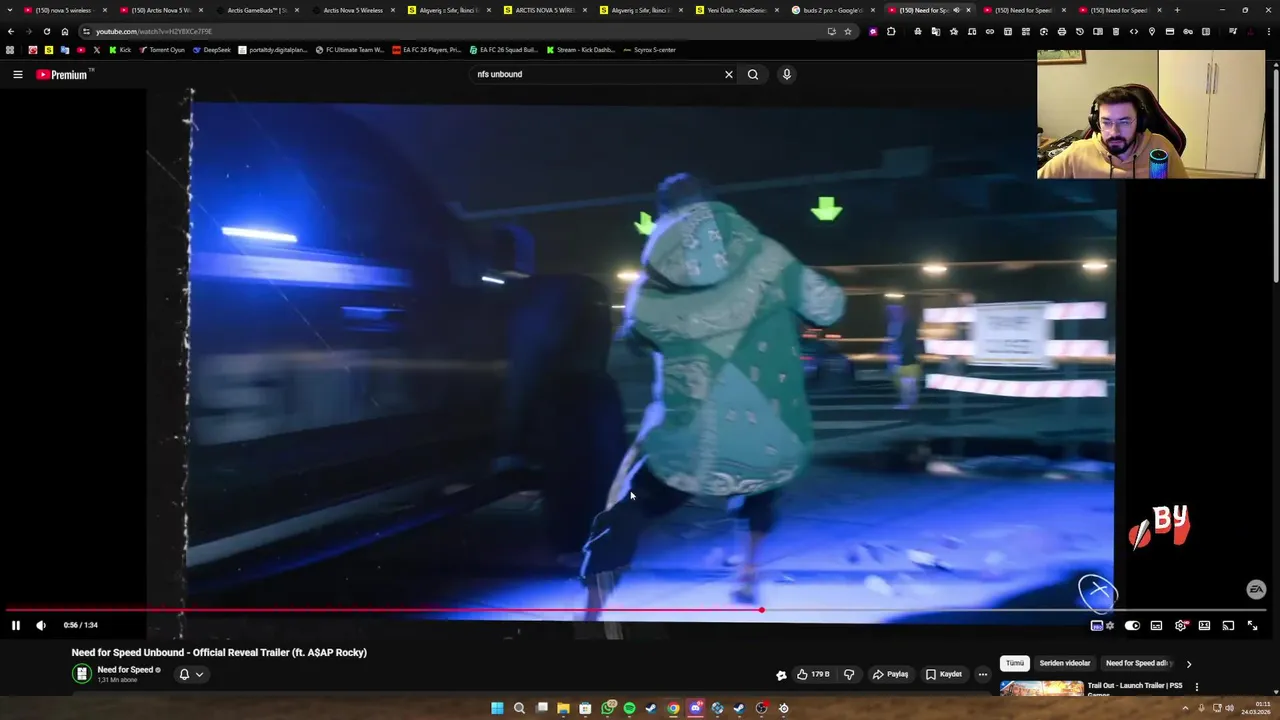This screenshot has height=720, width=1280.
Task: Enter fullscreen mode in the player
Action: [1252, 626]
